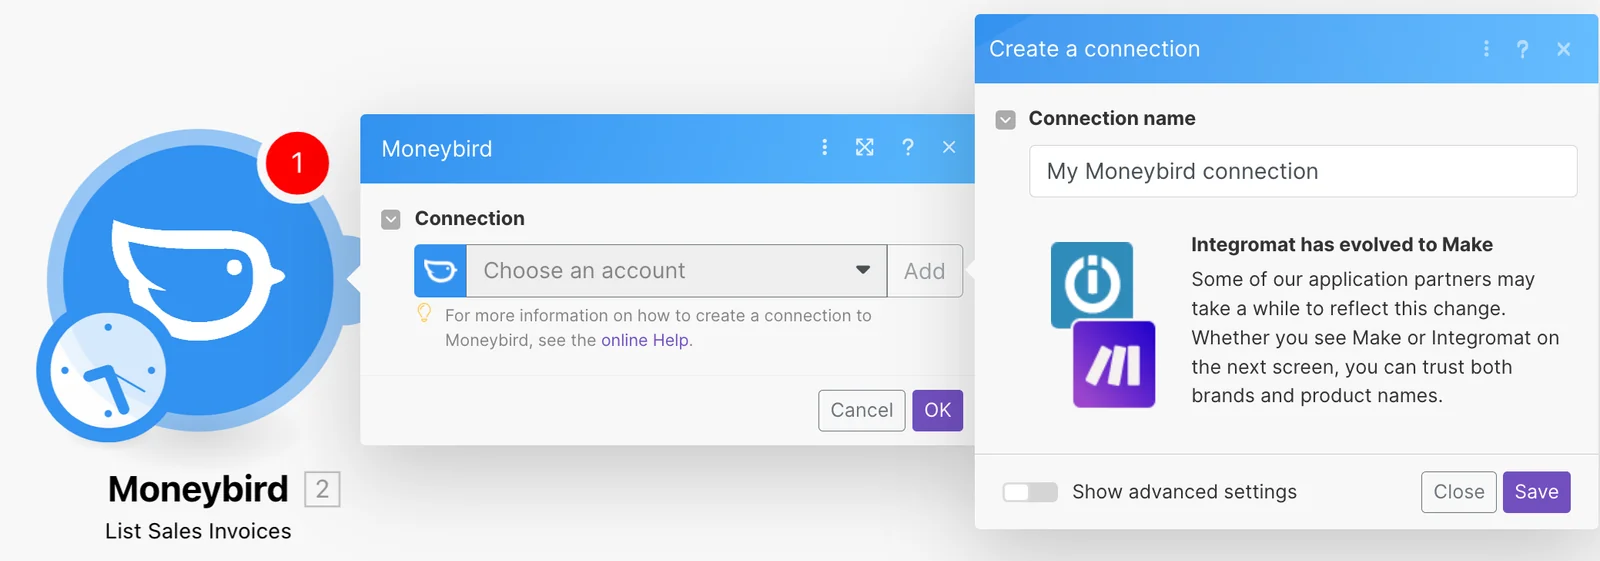Click the Connection name label

pyautogui.click(x=1112, y=119)
